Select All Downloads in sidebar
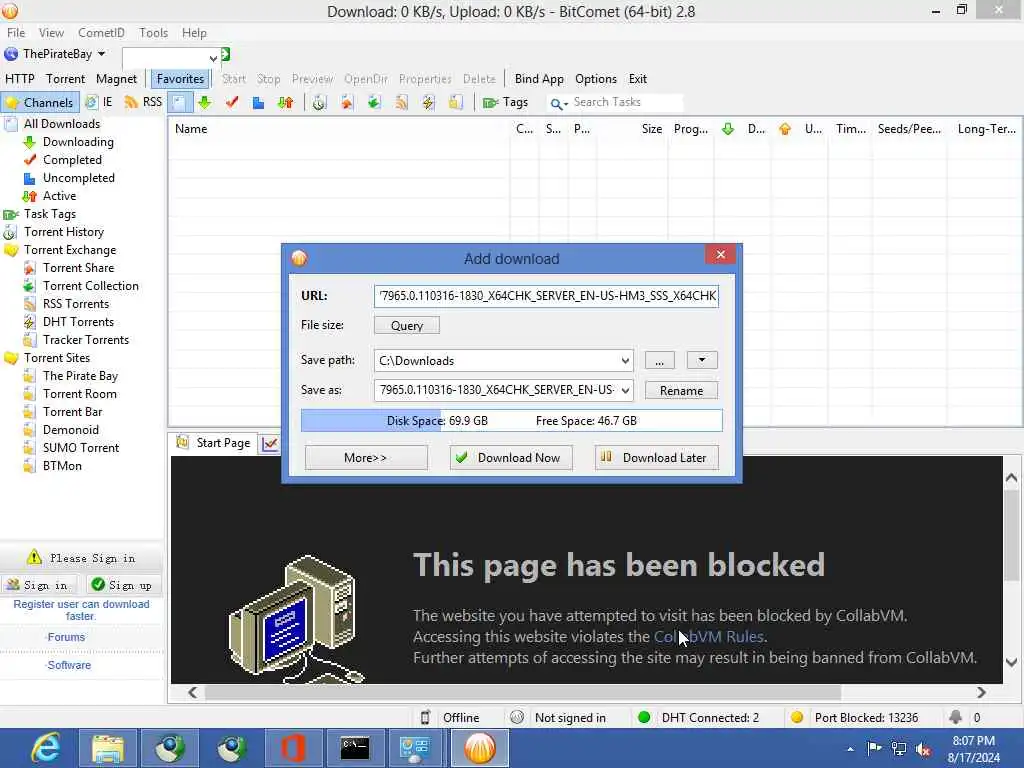 click(62, 124)
